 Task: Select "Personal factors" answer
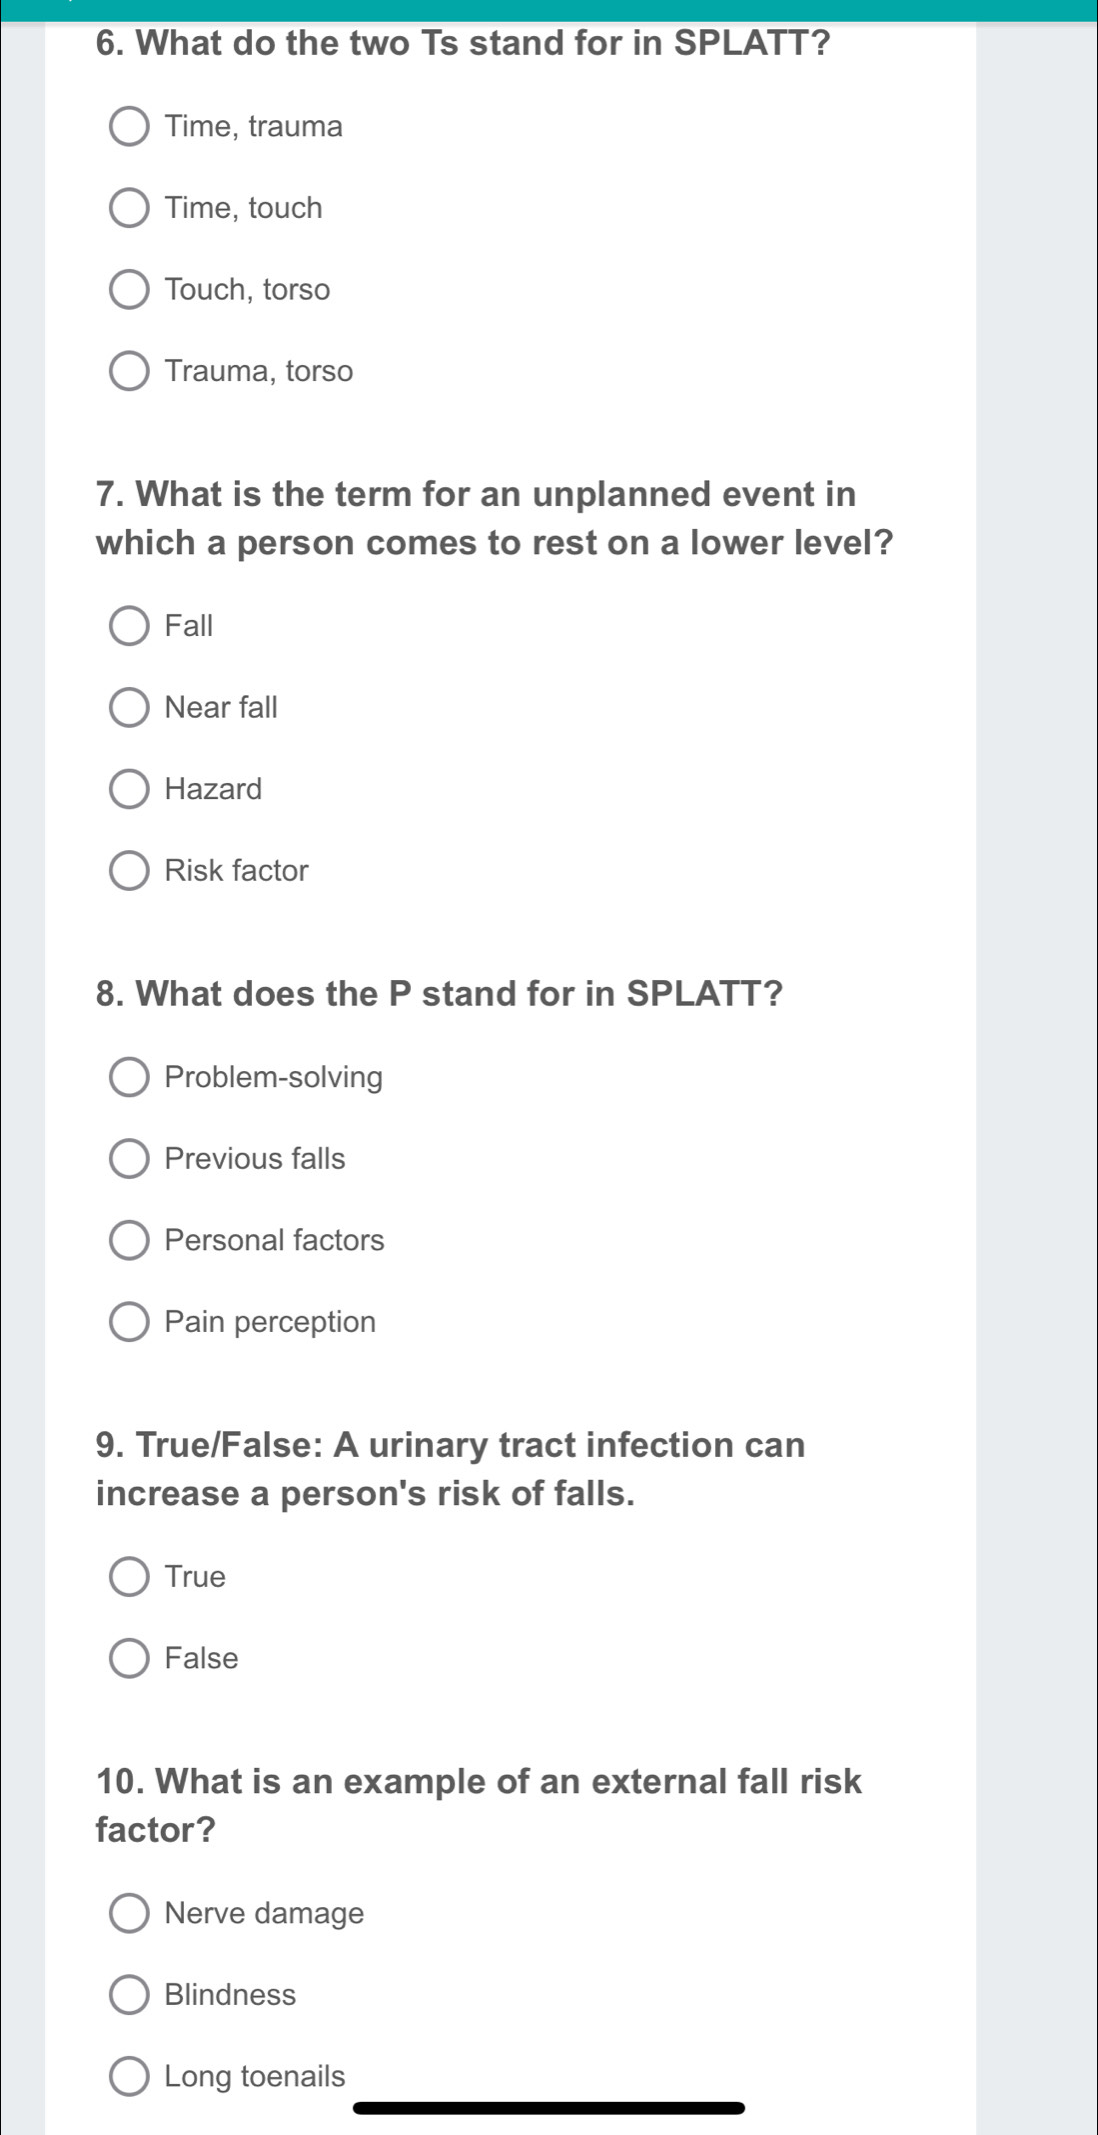pos(130,1240)
